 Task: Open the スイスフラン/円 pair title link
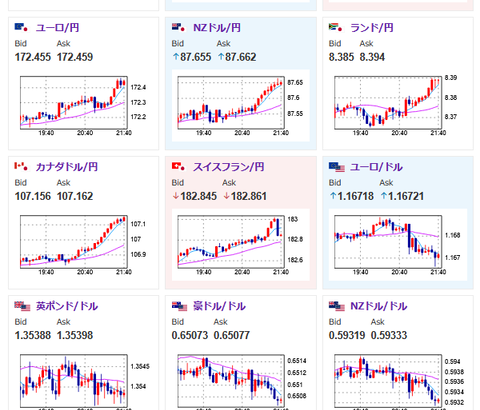click(229, 167)
